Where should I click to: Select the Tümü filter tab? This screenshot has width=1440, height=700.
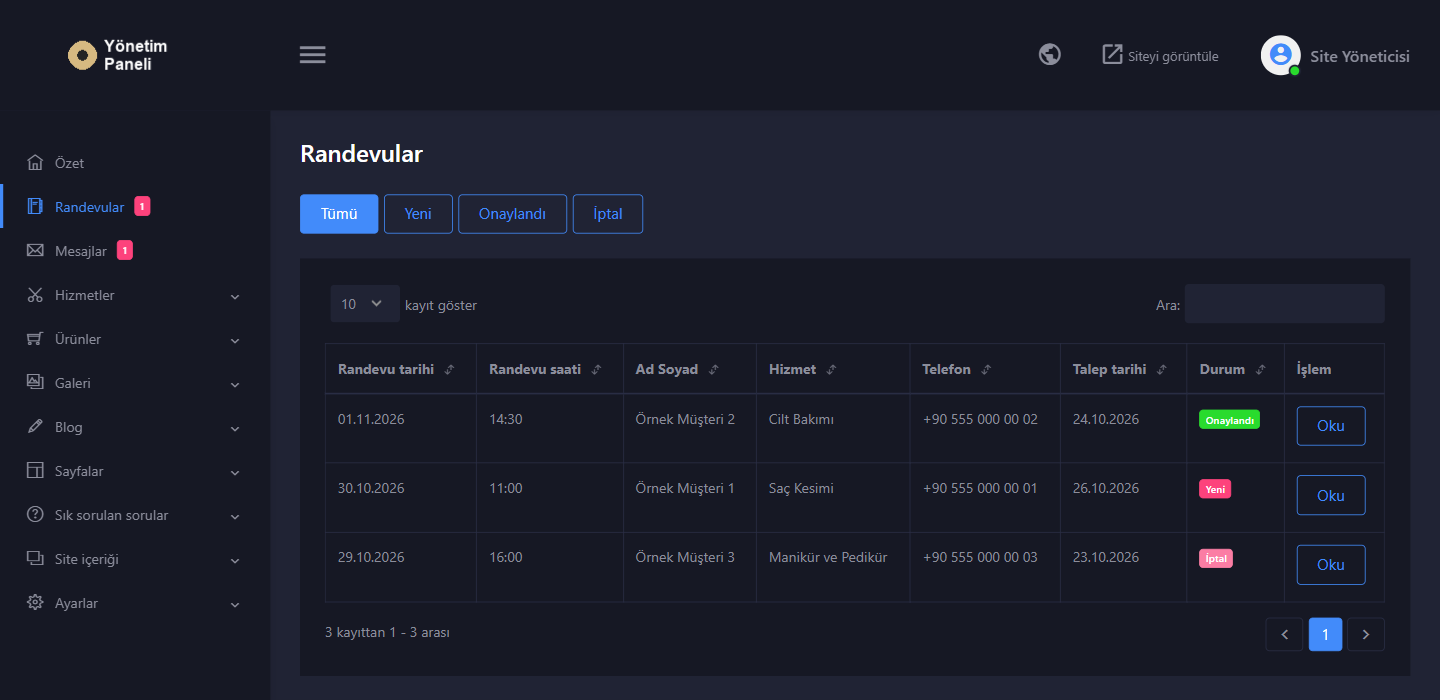[x=339, y=214]
